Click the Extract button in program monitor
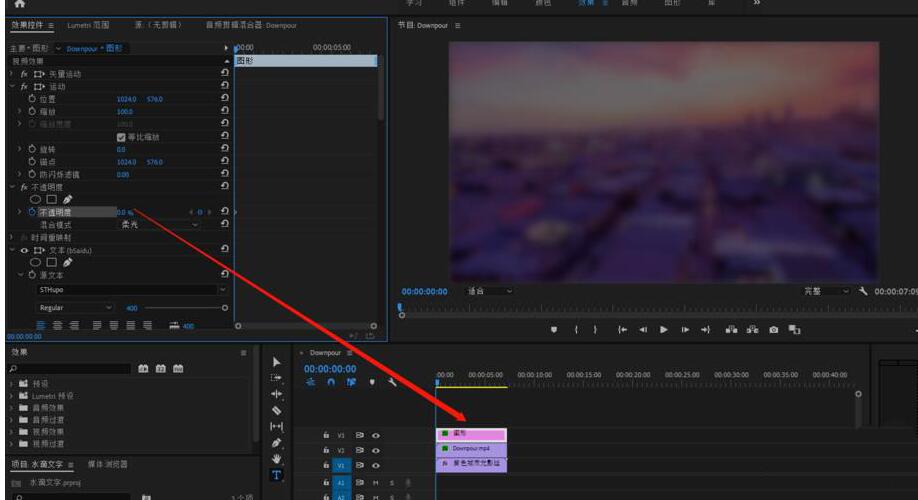This screenshot has width=918, height=500. tap(752, 330)
